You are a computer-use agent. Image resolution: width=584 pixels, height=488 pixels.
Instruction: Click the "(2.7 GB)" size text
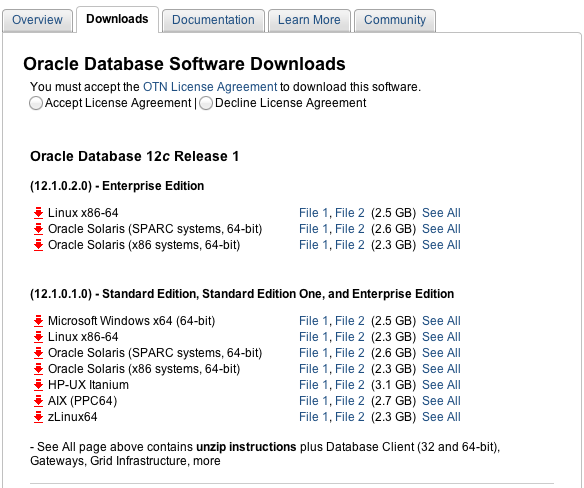393,401
